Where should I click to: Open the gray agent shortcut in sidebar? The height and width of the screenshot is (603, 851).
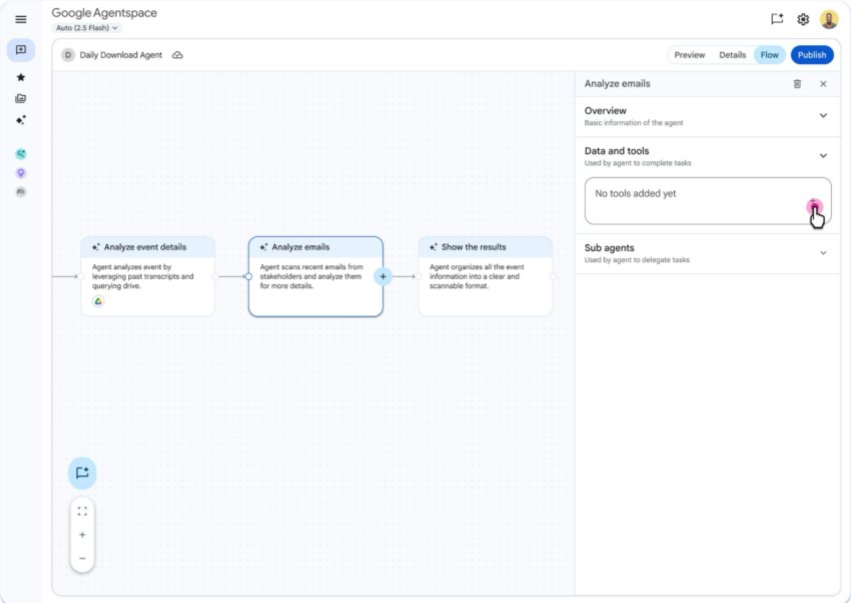click(21, 192)
